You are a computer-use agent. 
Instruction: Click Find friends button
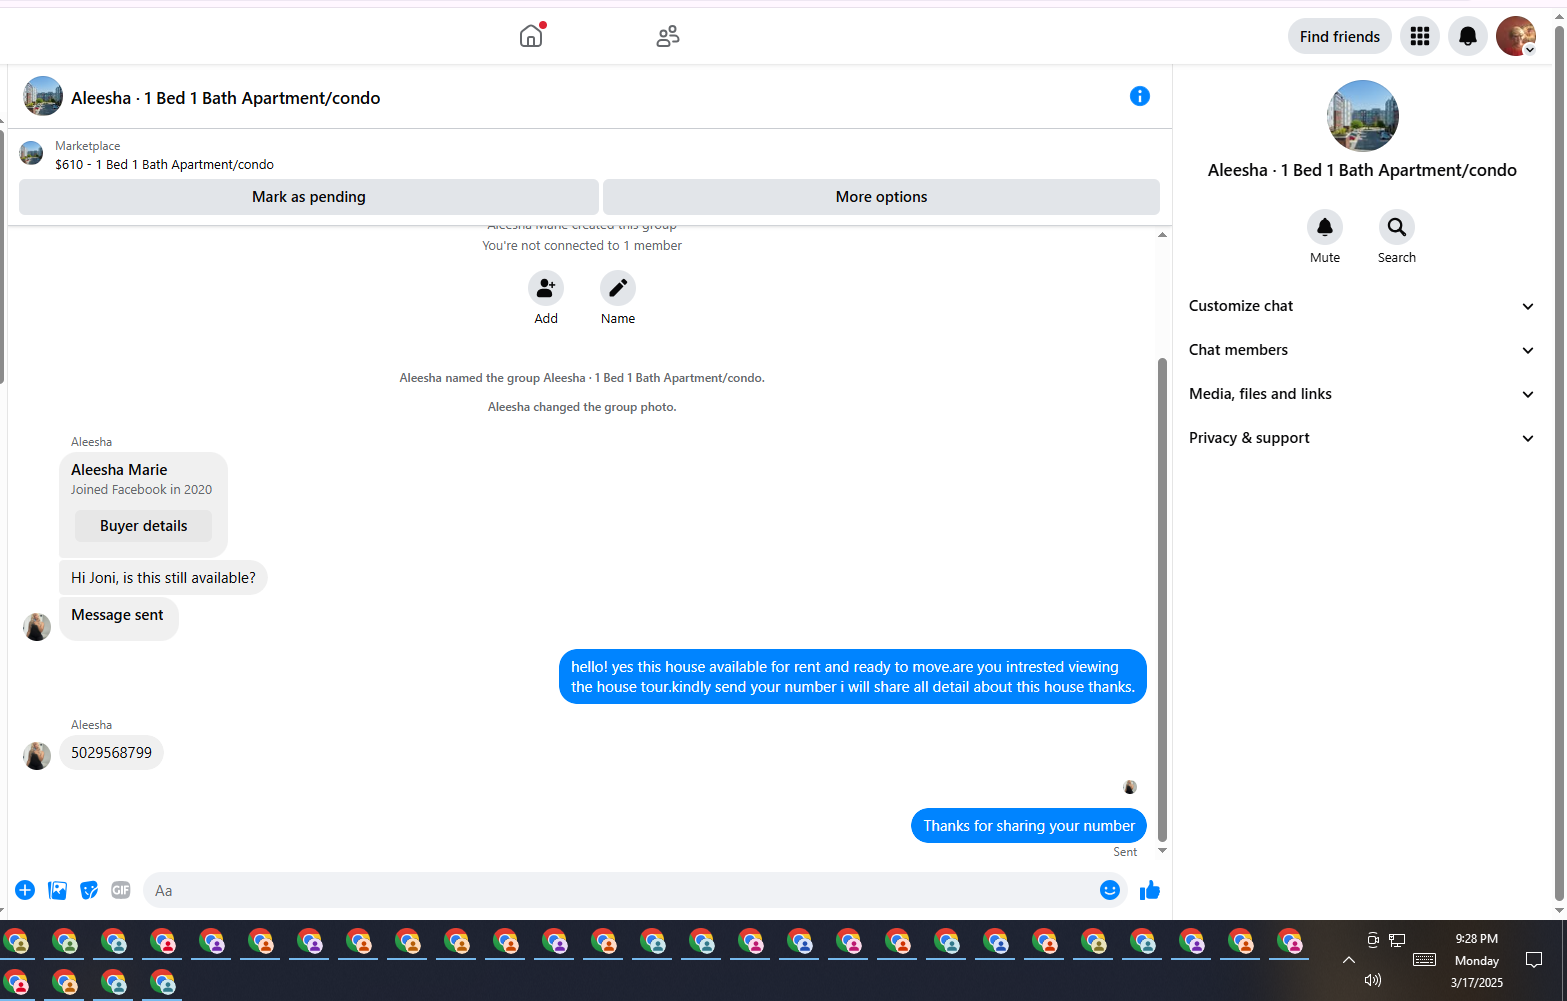click(1340, 37)
